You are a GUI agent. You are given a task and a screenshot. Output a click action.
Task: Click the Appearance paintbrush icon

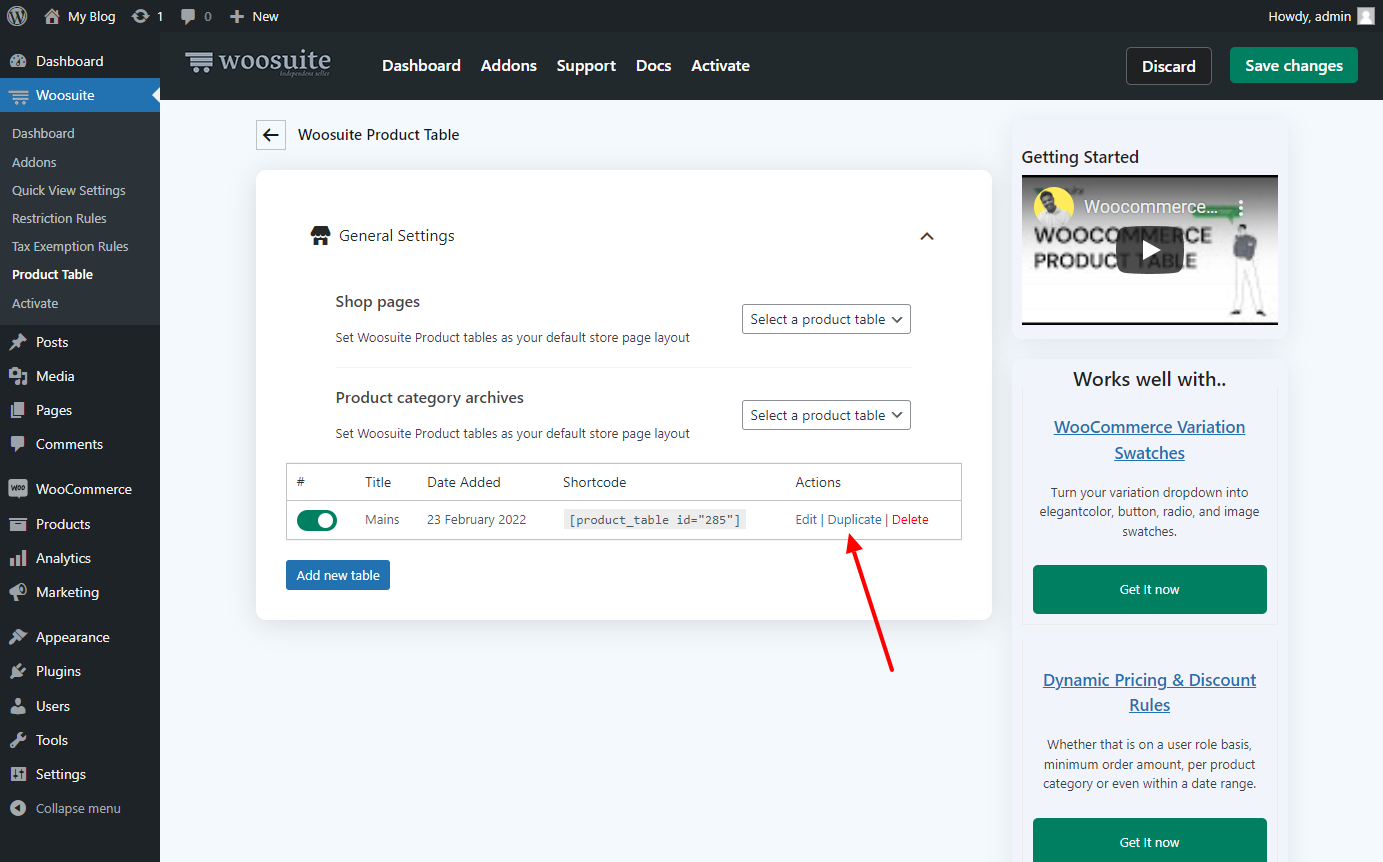(18, 637)
